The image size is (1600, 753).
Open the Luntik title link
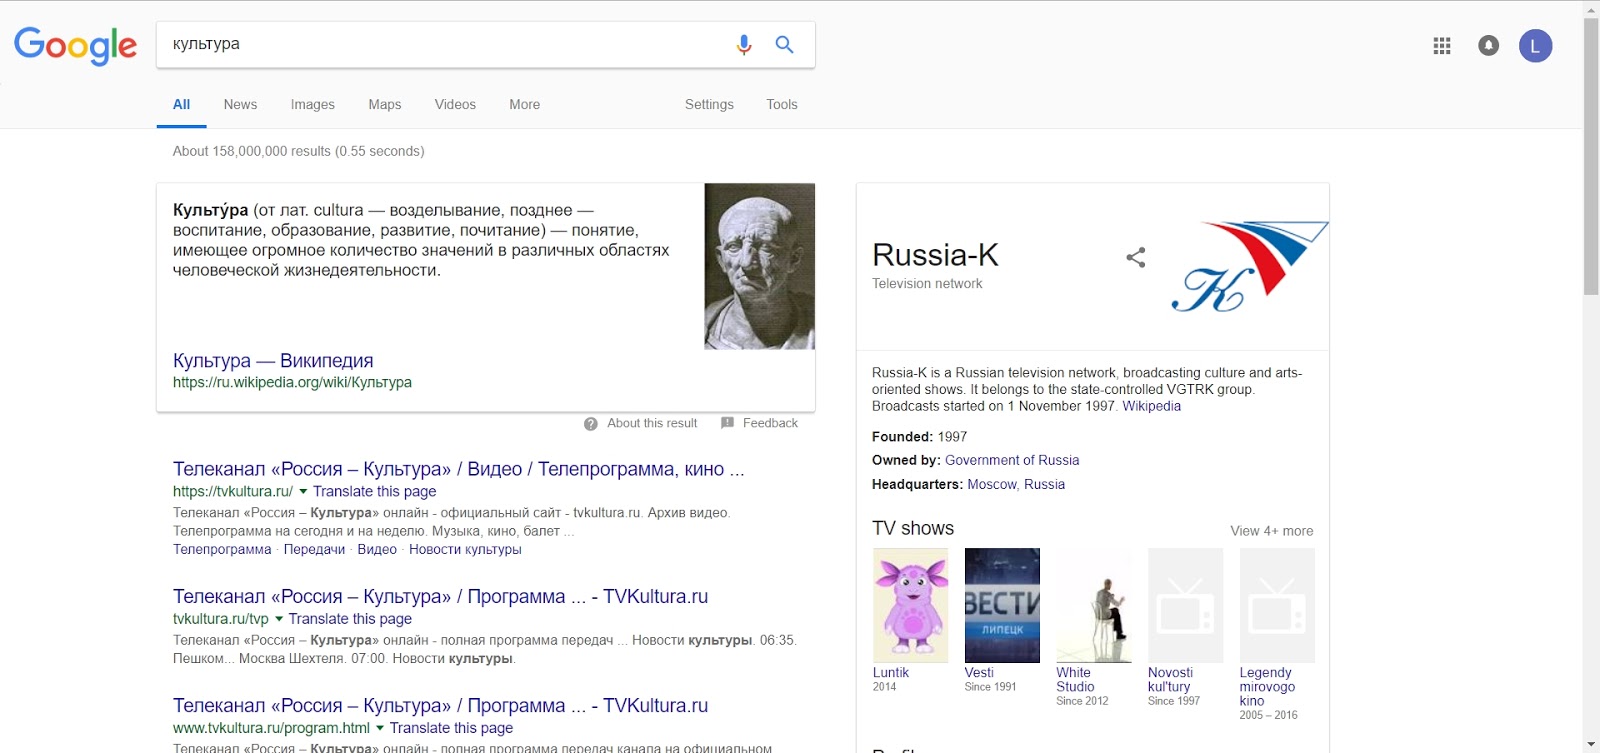(890, 673)
